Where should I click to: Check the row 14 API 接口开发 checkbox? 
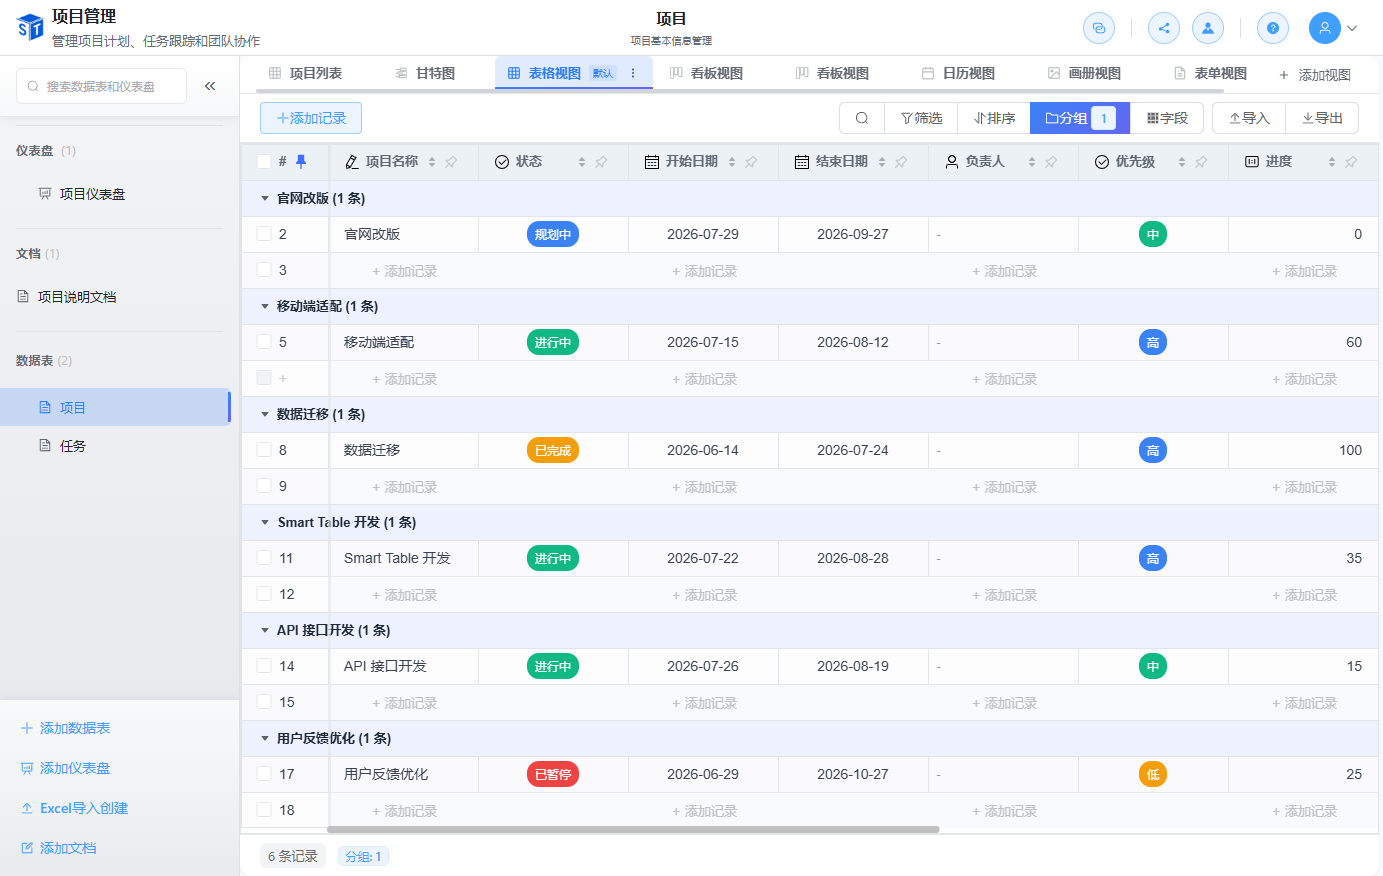264,665
